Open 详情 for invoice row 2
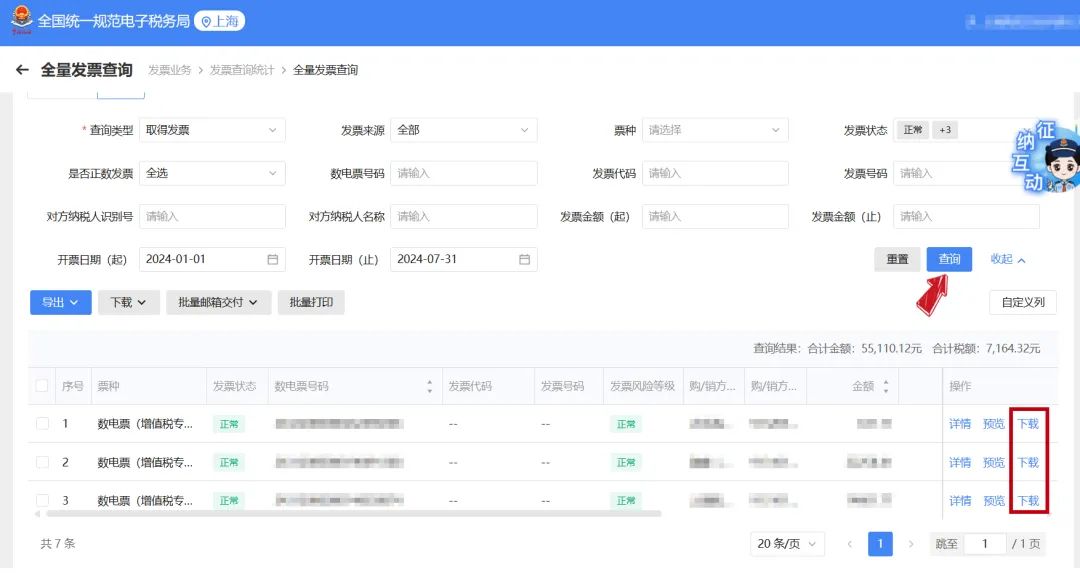Image resolution: width=1080 pixels, height=573 pixels. [959, 462]
